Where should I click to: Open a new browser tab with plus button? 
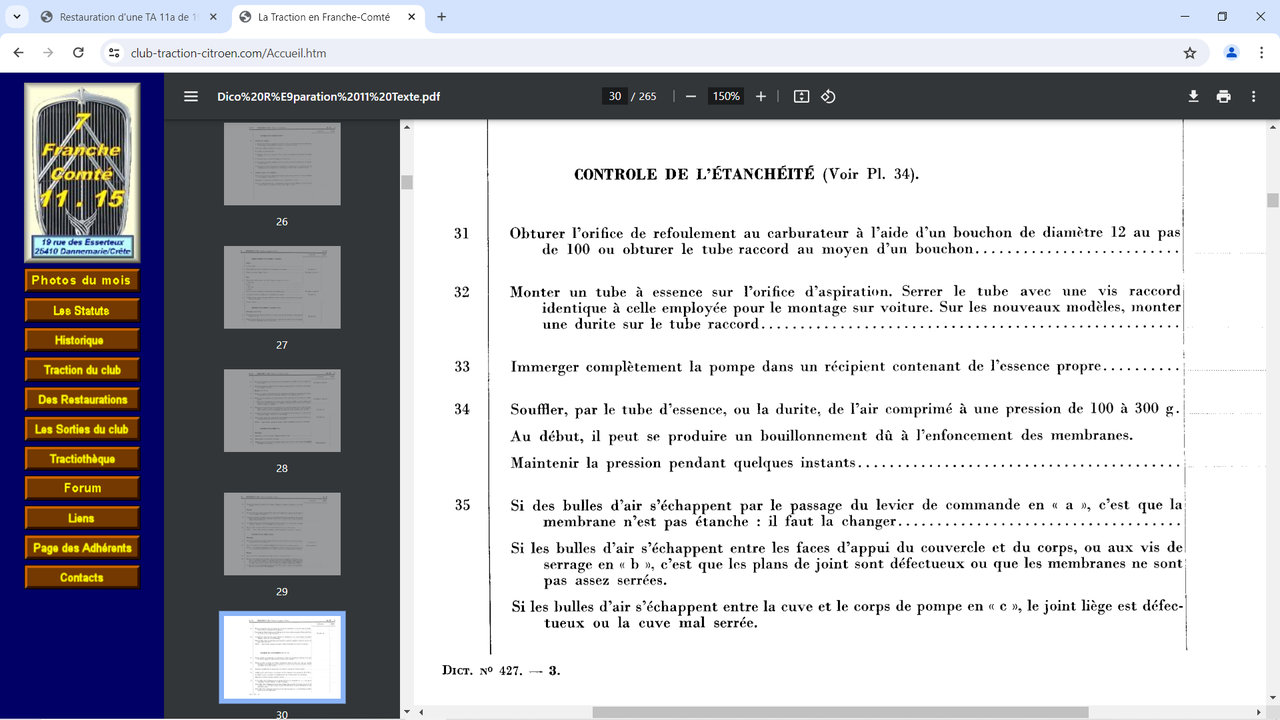coord(441,16)
